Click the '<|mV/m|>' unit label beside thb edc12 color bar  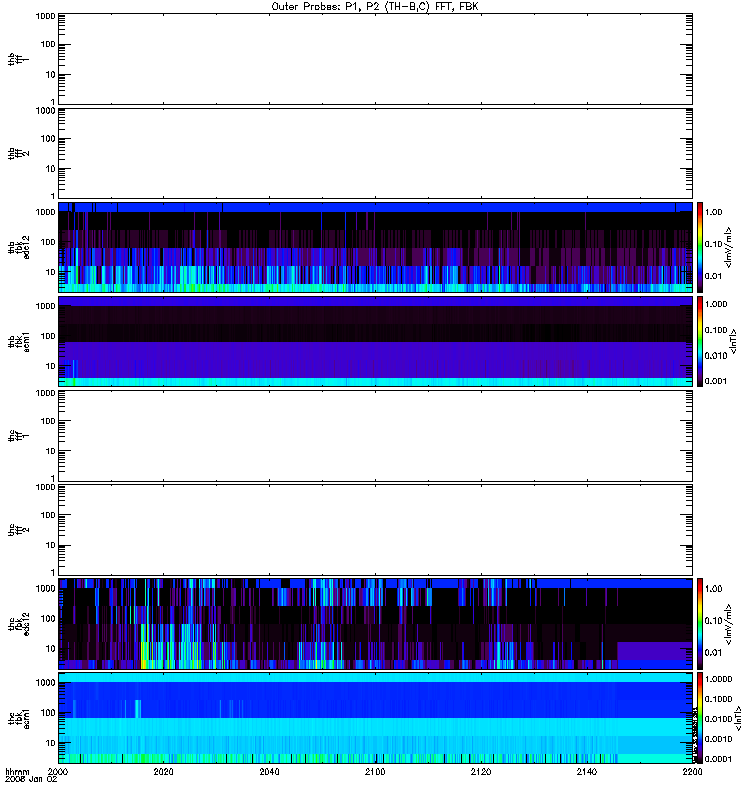tap(729, 247)
